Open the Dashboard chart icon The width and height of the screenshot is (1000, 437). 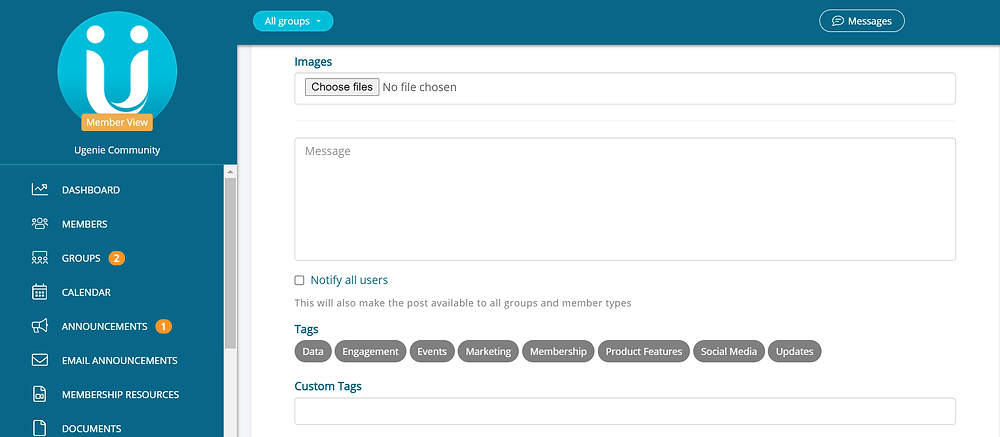(40, 189)
